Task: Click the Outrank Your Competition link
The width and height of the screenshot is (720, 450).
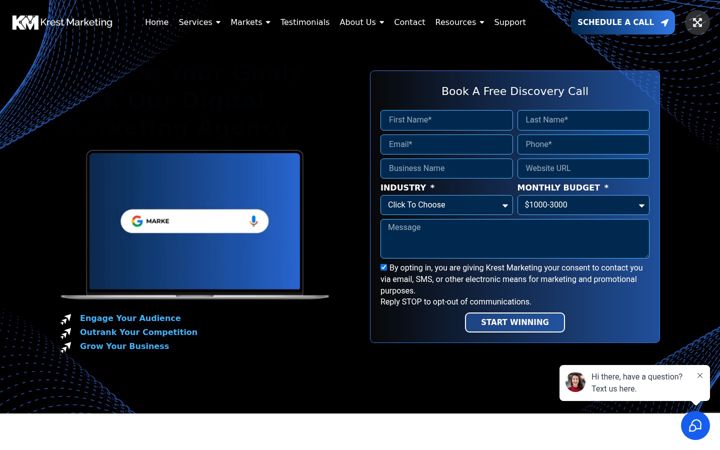Action: pos(139,332)
